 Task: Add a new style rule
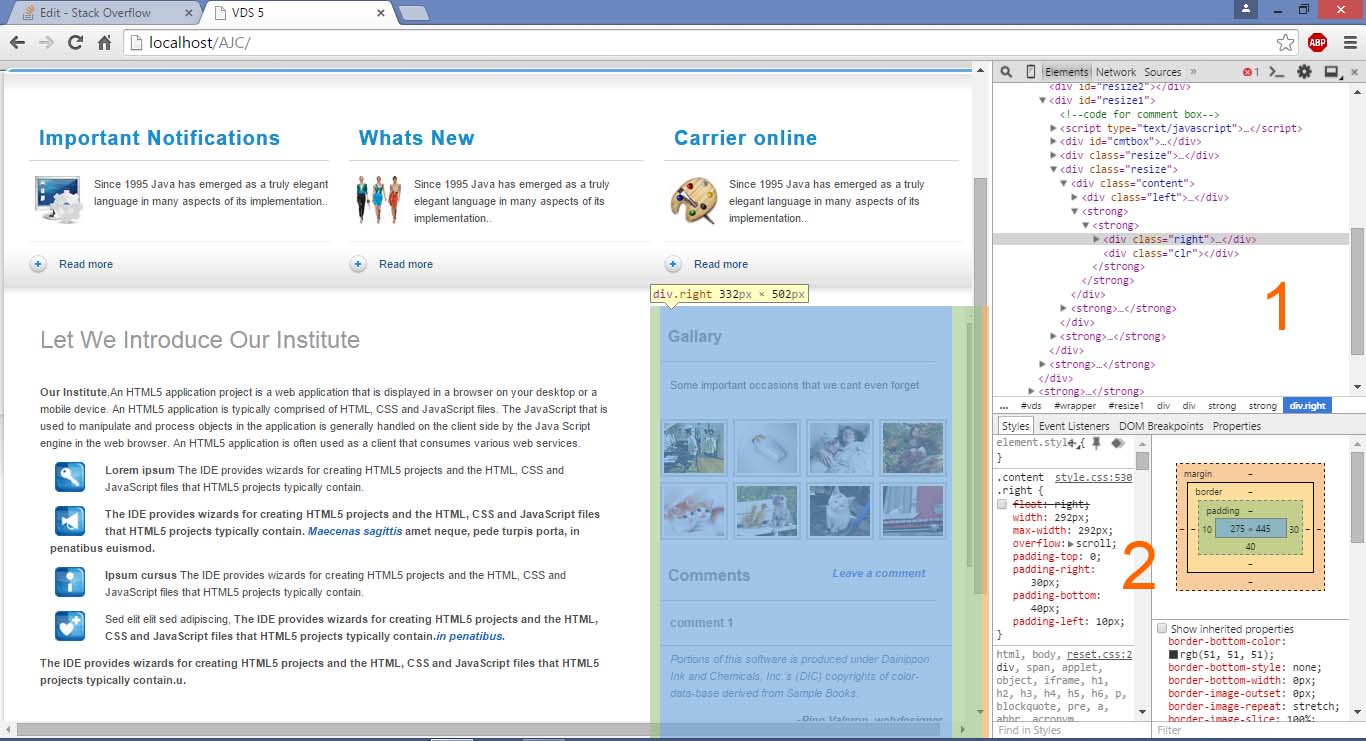pos(1073,443)
